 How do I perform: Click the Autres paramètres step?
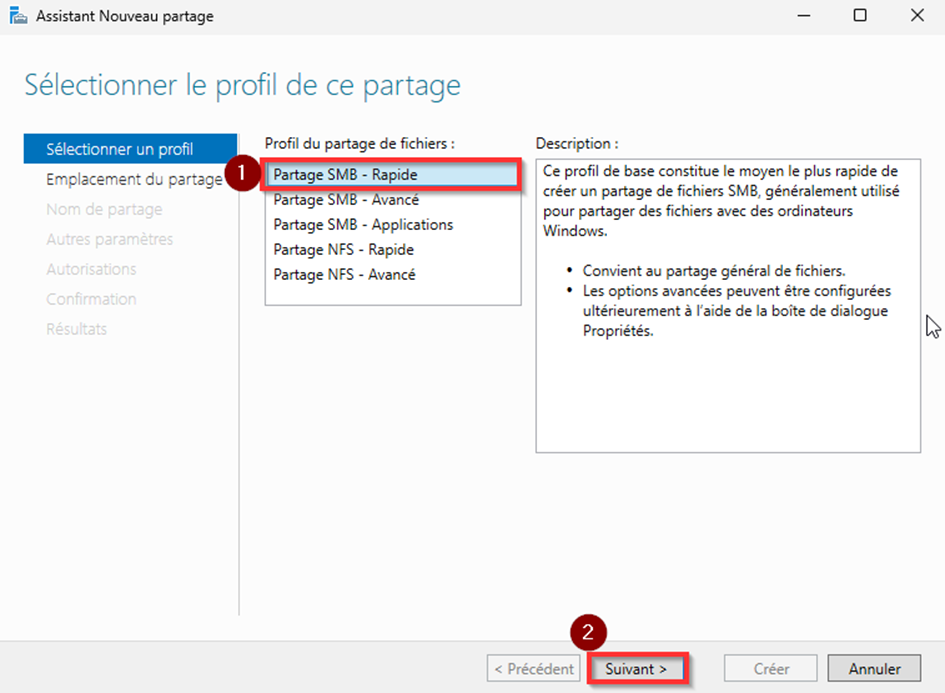(109, 240)
